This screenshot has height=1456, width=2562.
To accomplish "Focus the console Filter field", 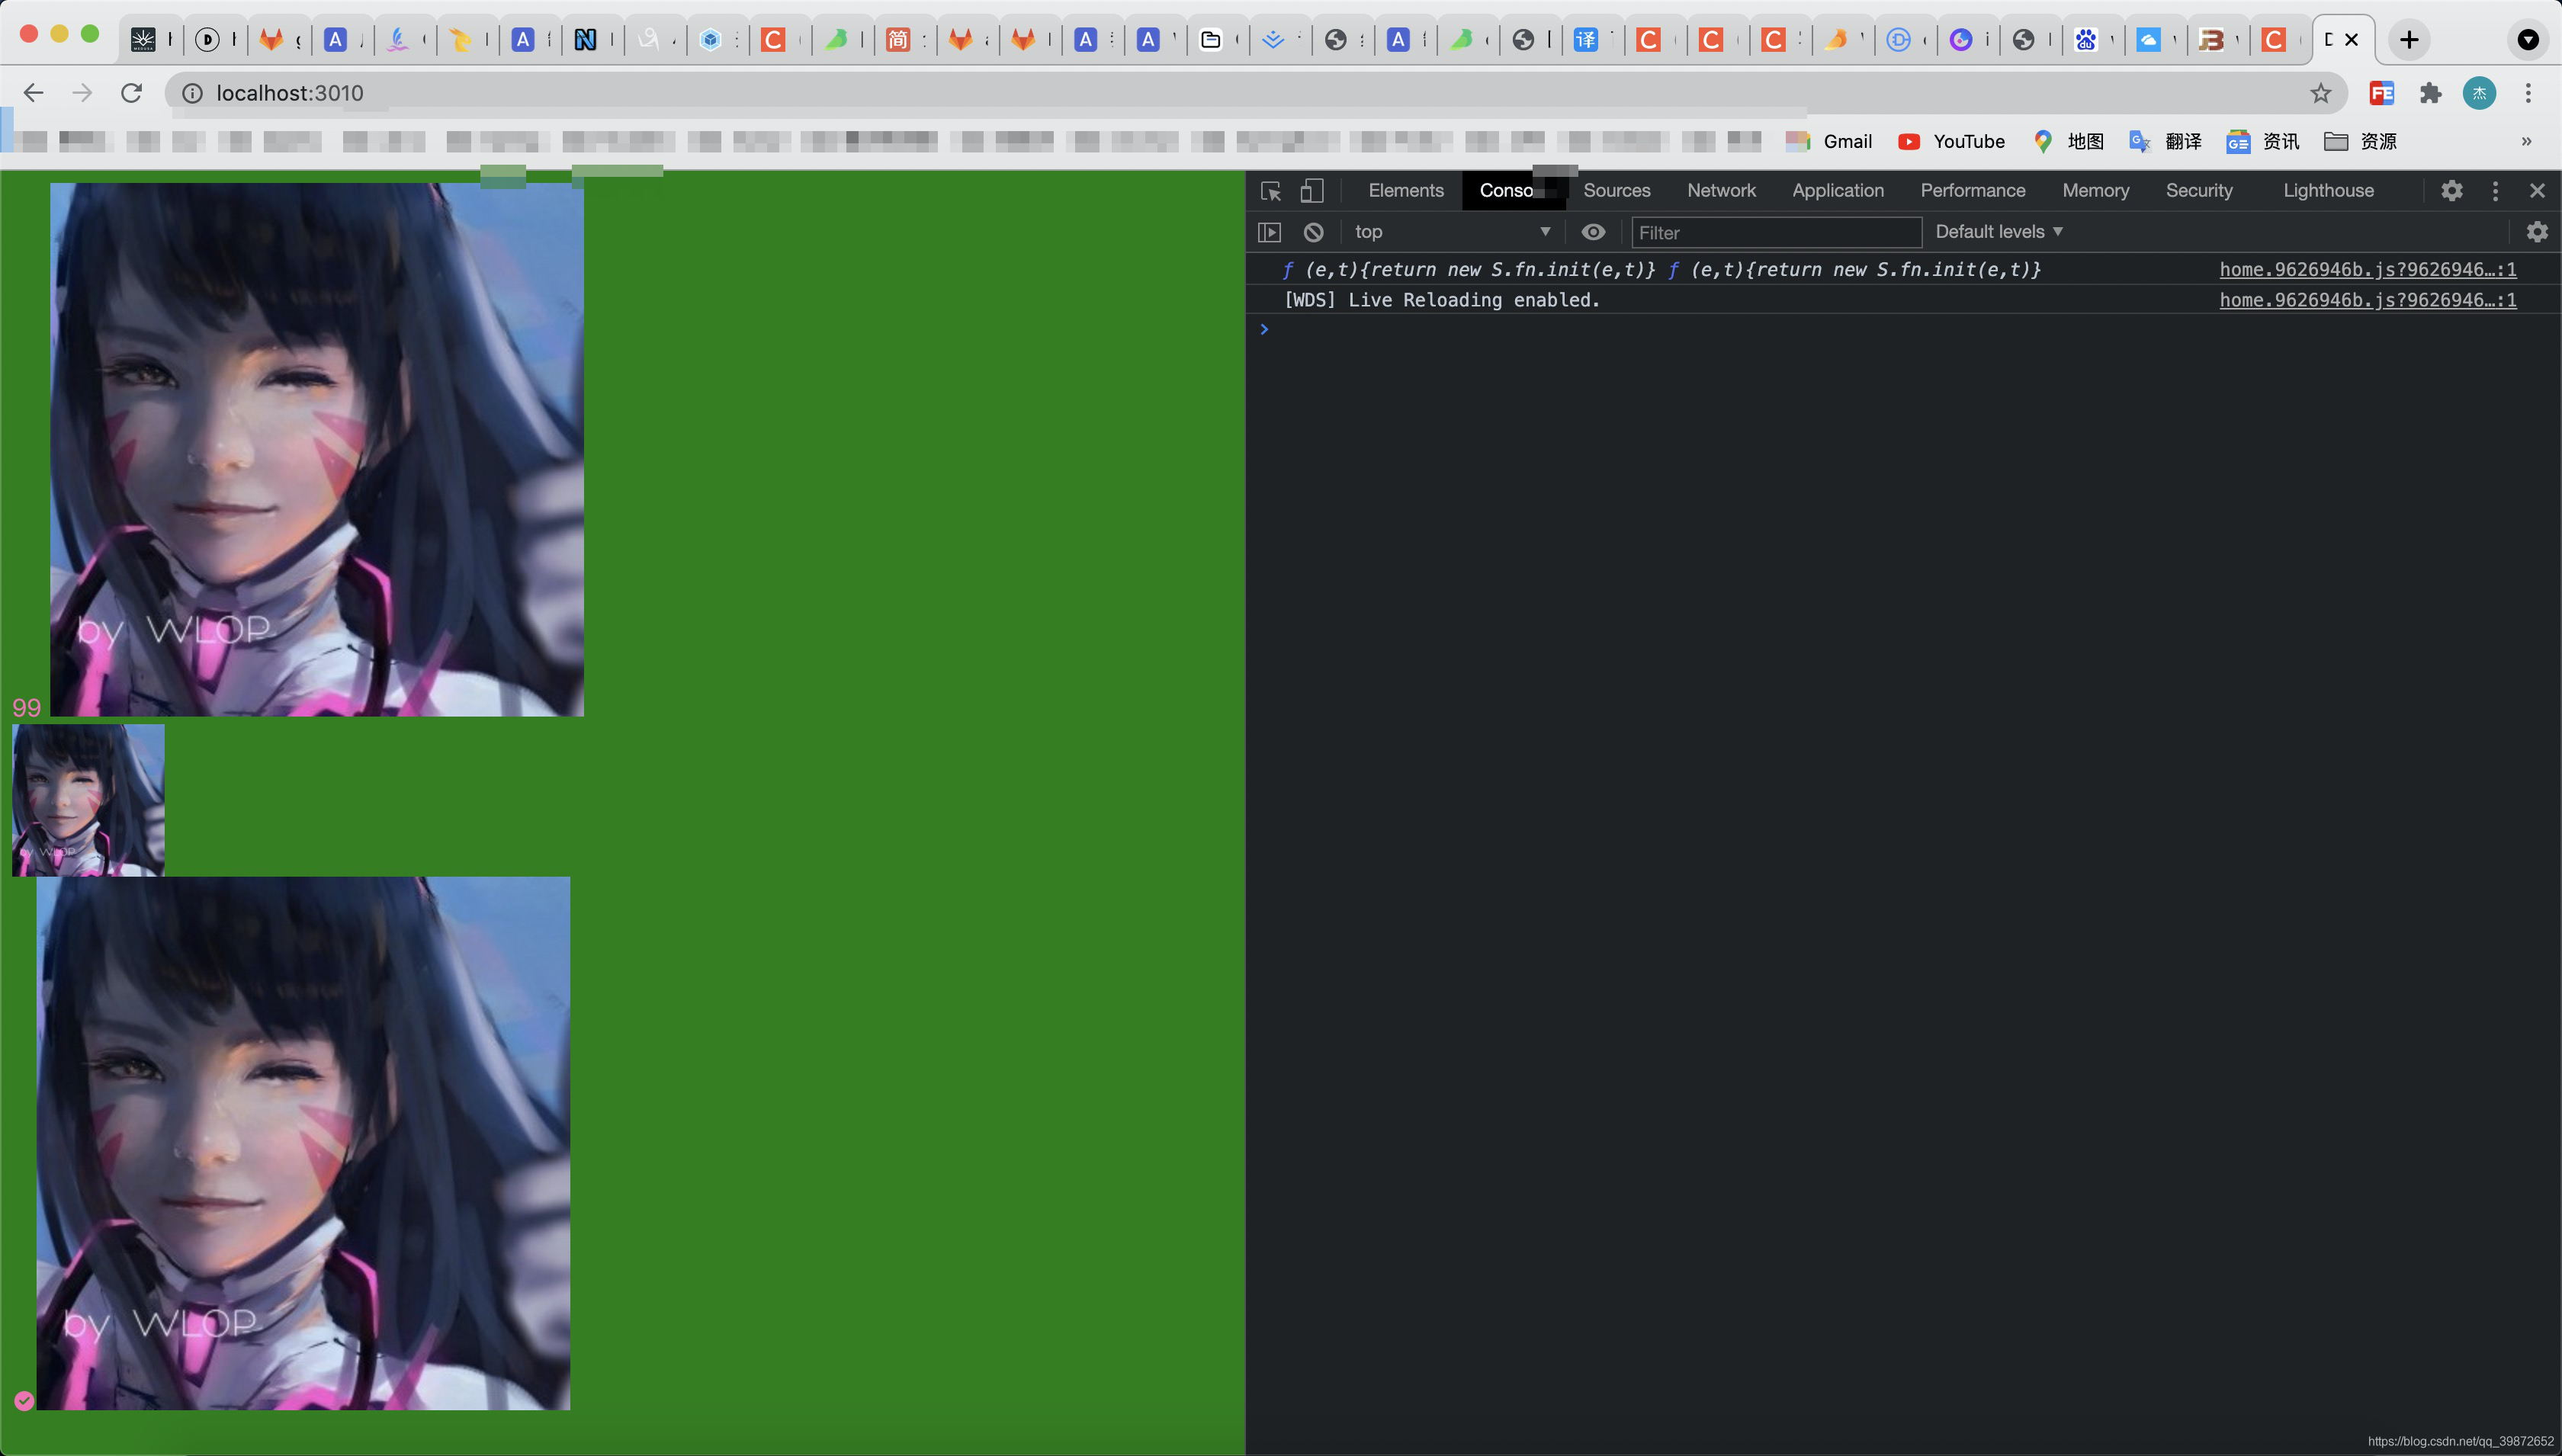I will pyautogui.click(x=1776, y=232).
